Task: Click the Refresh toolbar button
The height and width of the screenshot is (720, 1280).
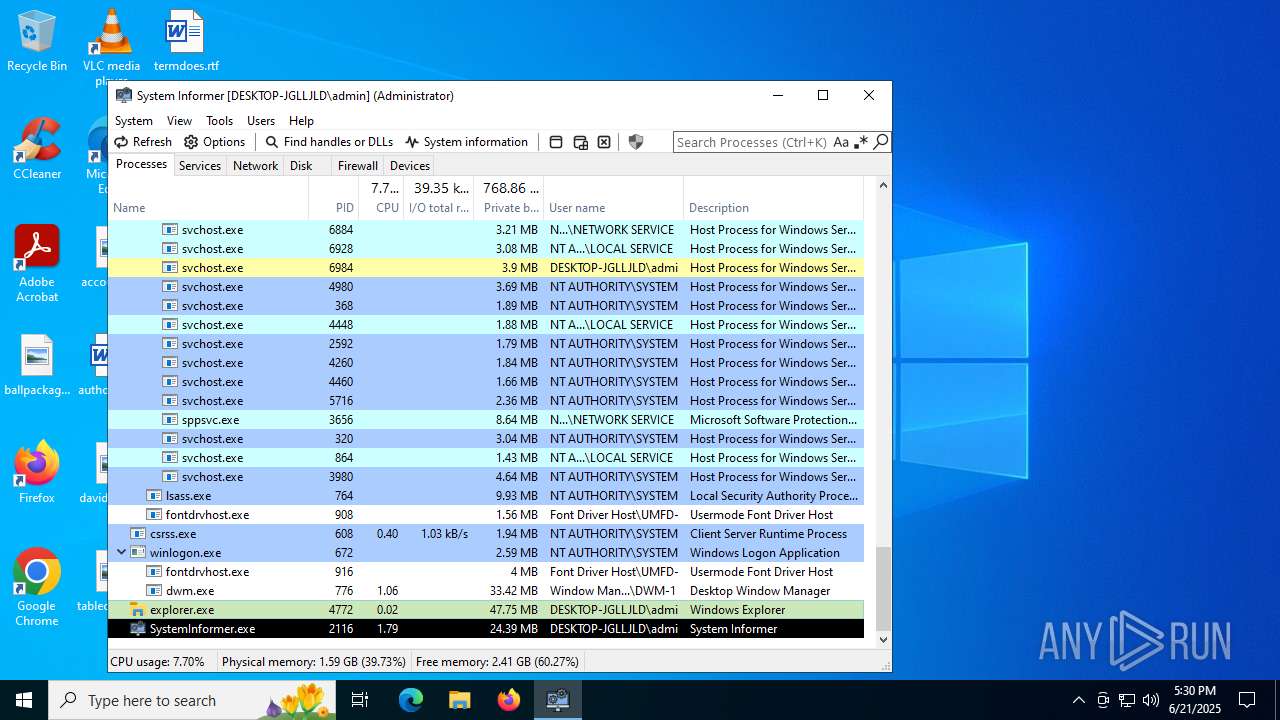Action: pos(143,142)
